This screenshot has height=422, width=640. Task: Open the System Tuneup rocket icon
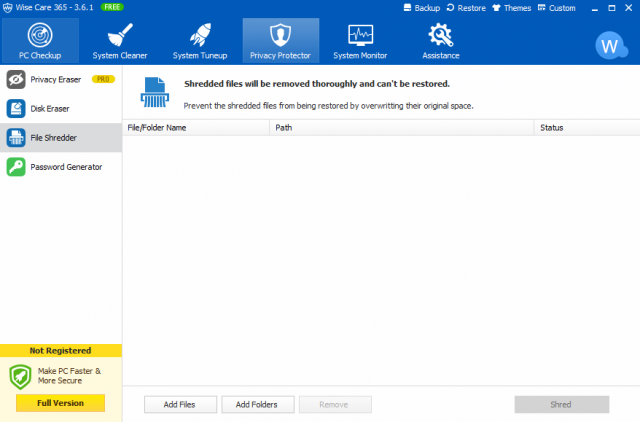coord(200,35)
